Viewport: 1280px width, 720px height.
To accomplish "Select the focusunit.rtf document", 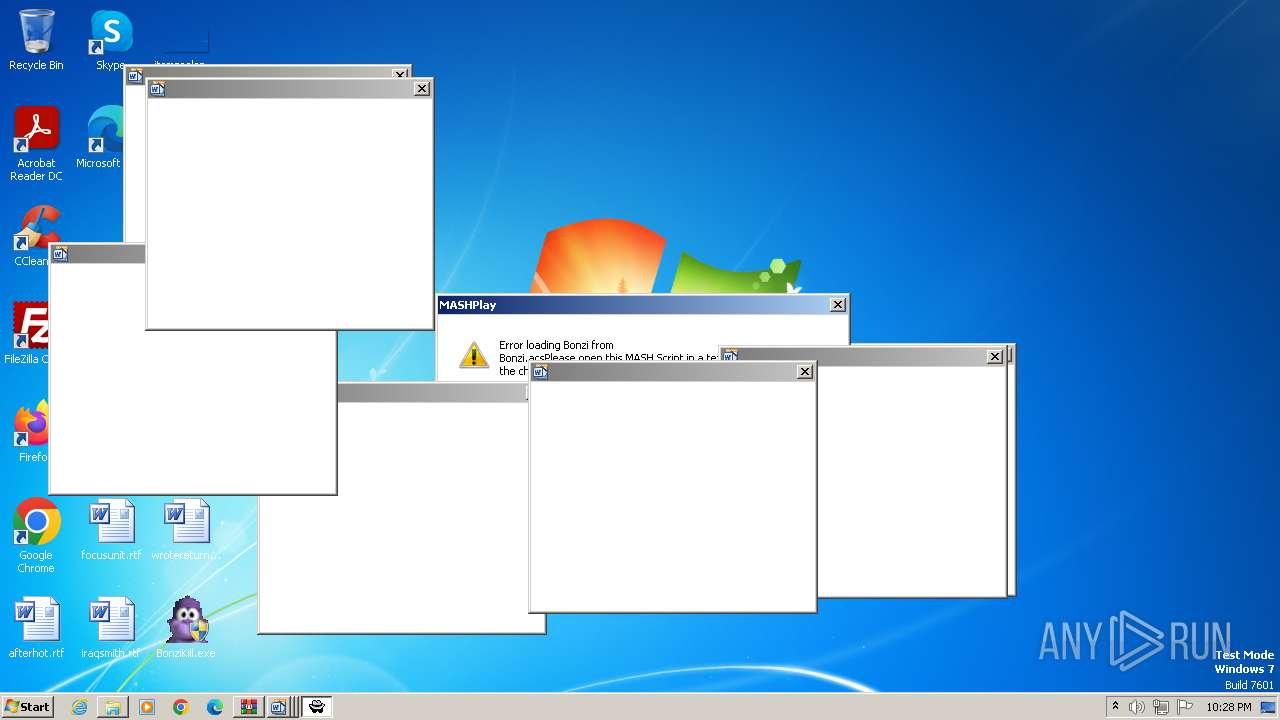I will tap(111, 530).
